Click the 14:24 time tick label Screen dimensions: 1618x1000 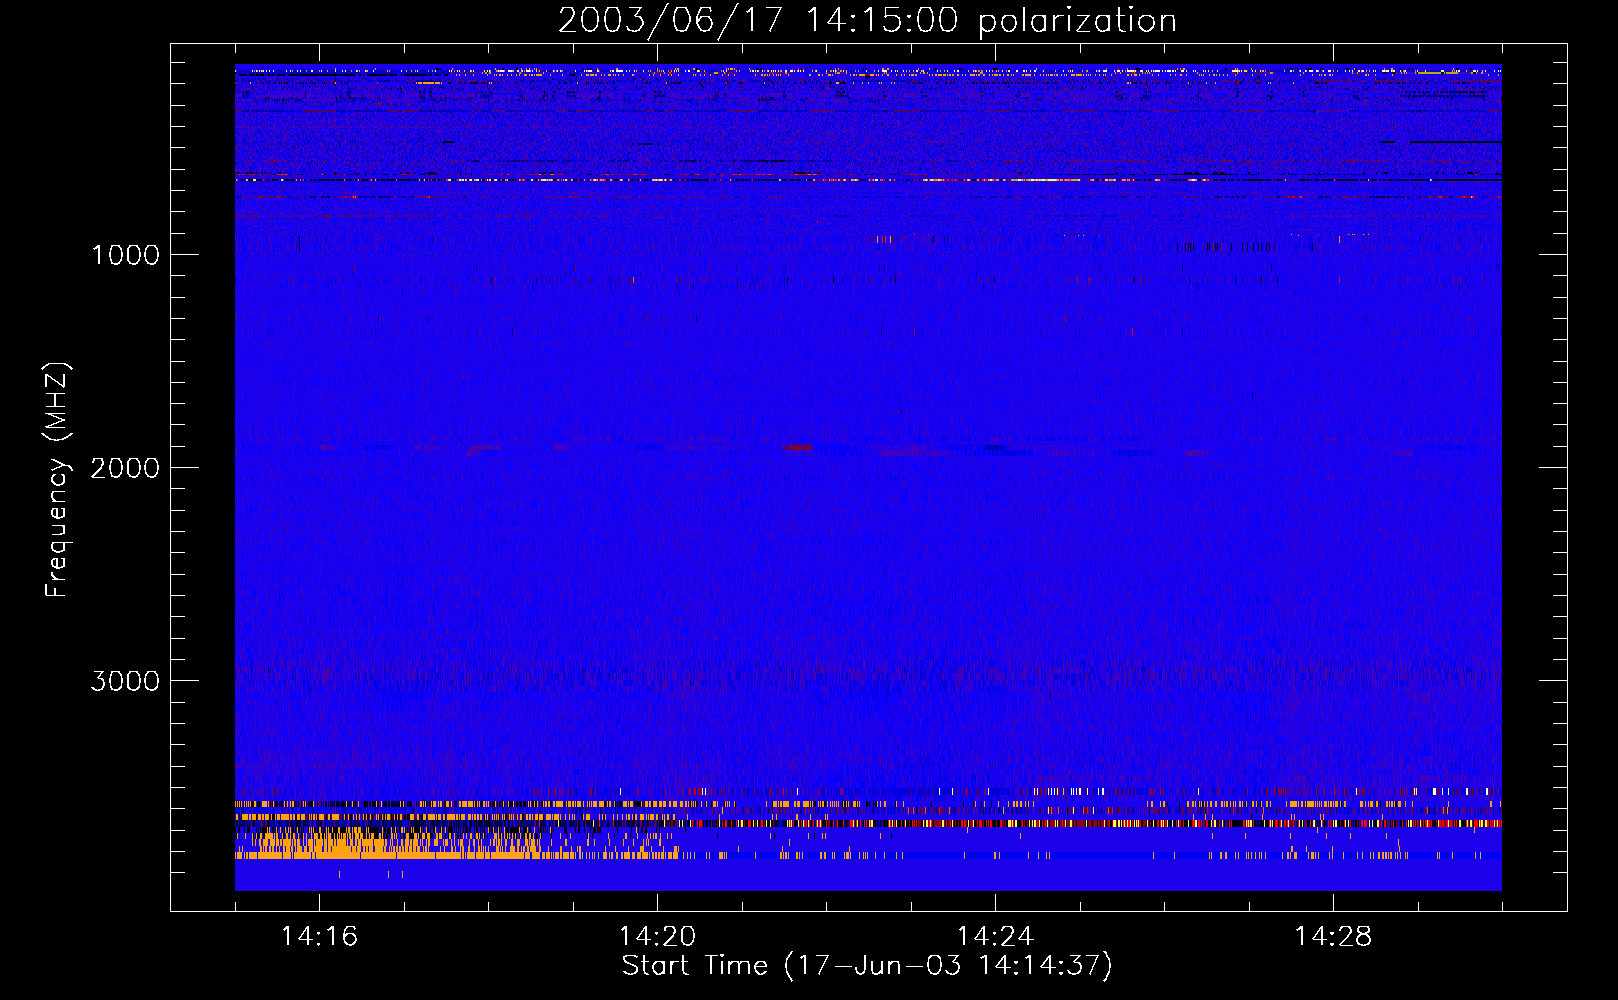click(x=995, y=936)
